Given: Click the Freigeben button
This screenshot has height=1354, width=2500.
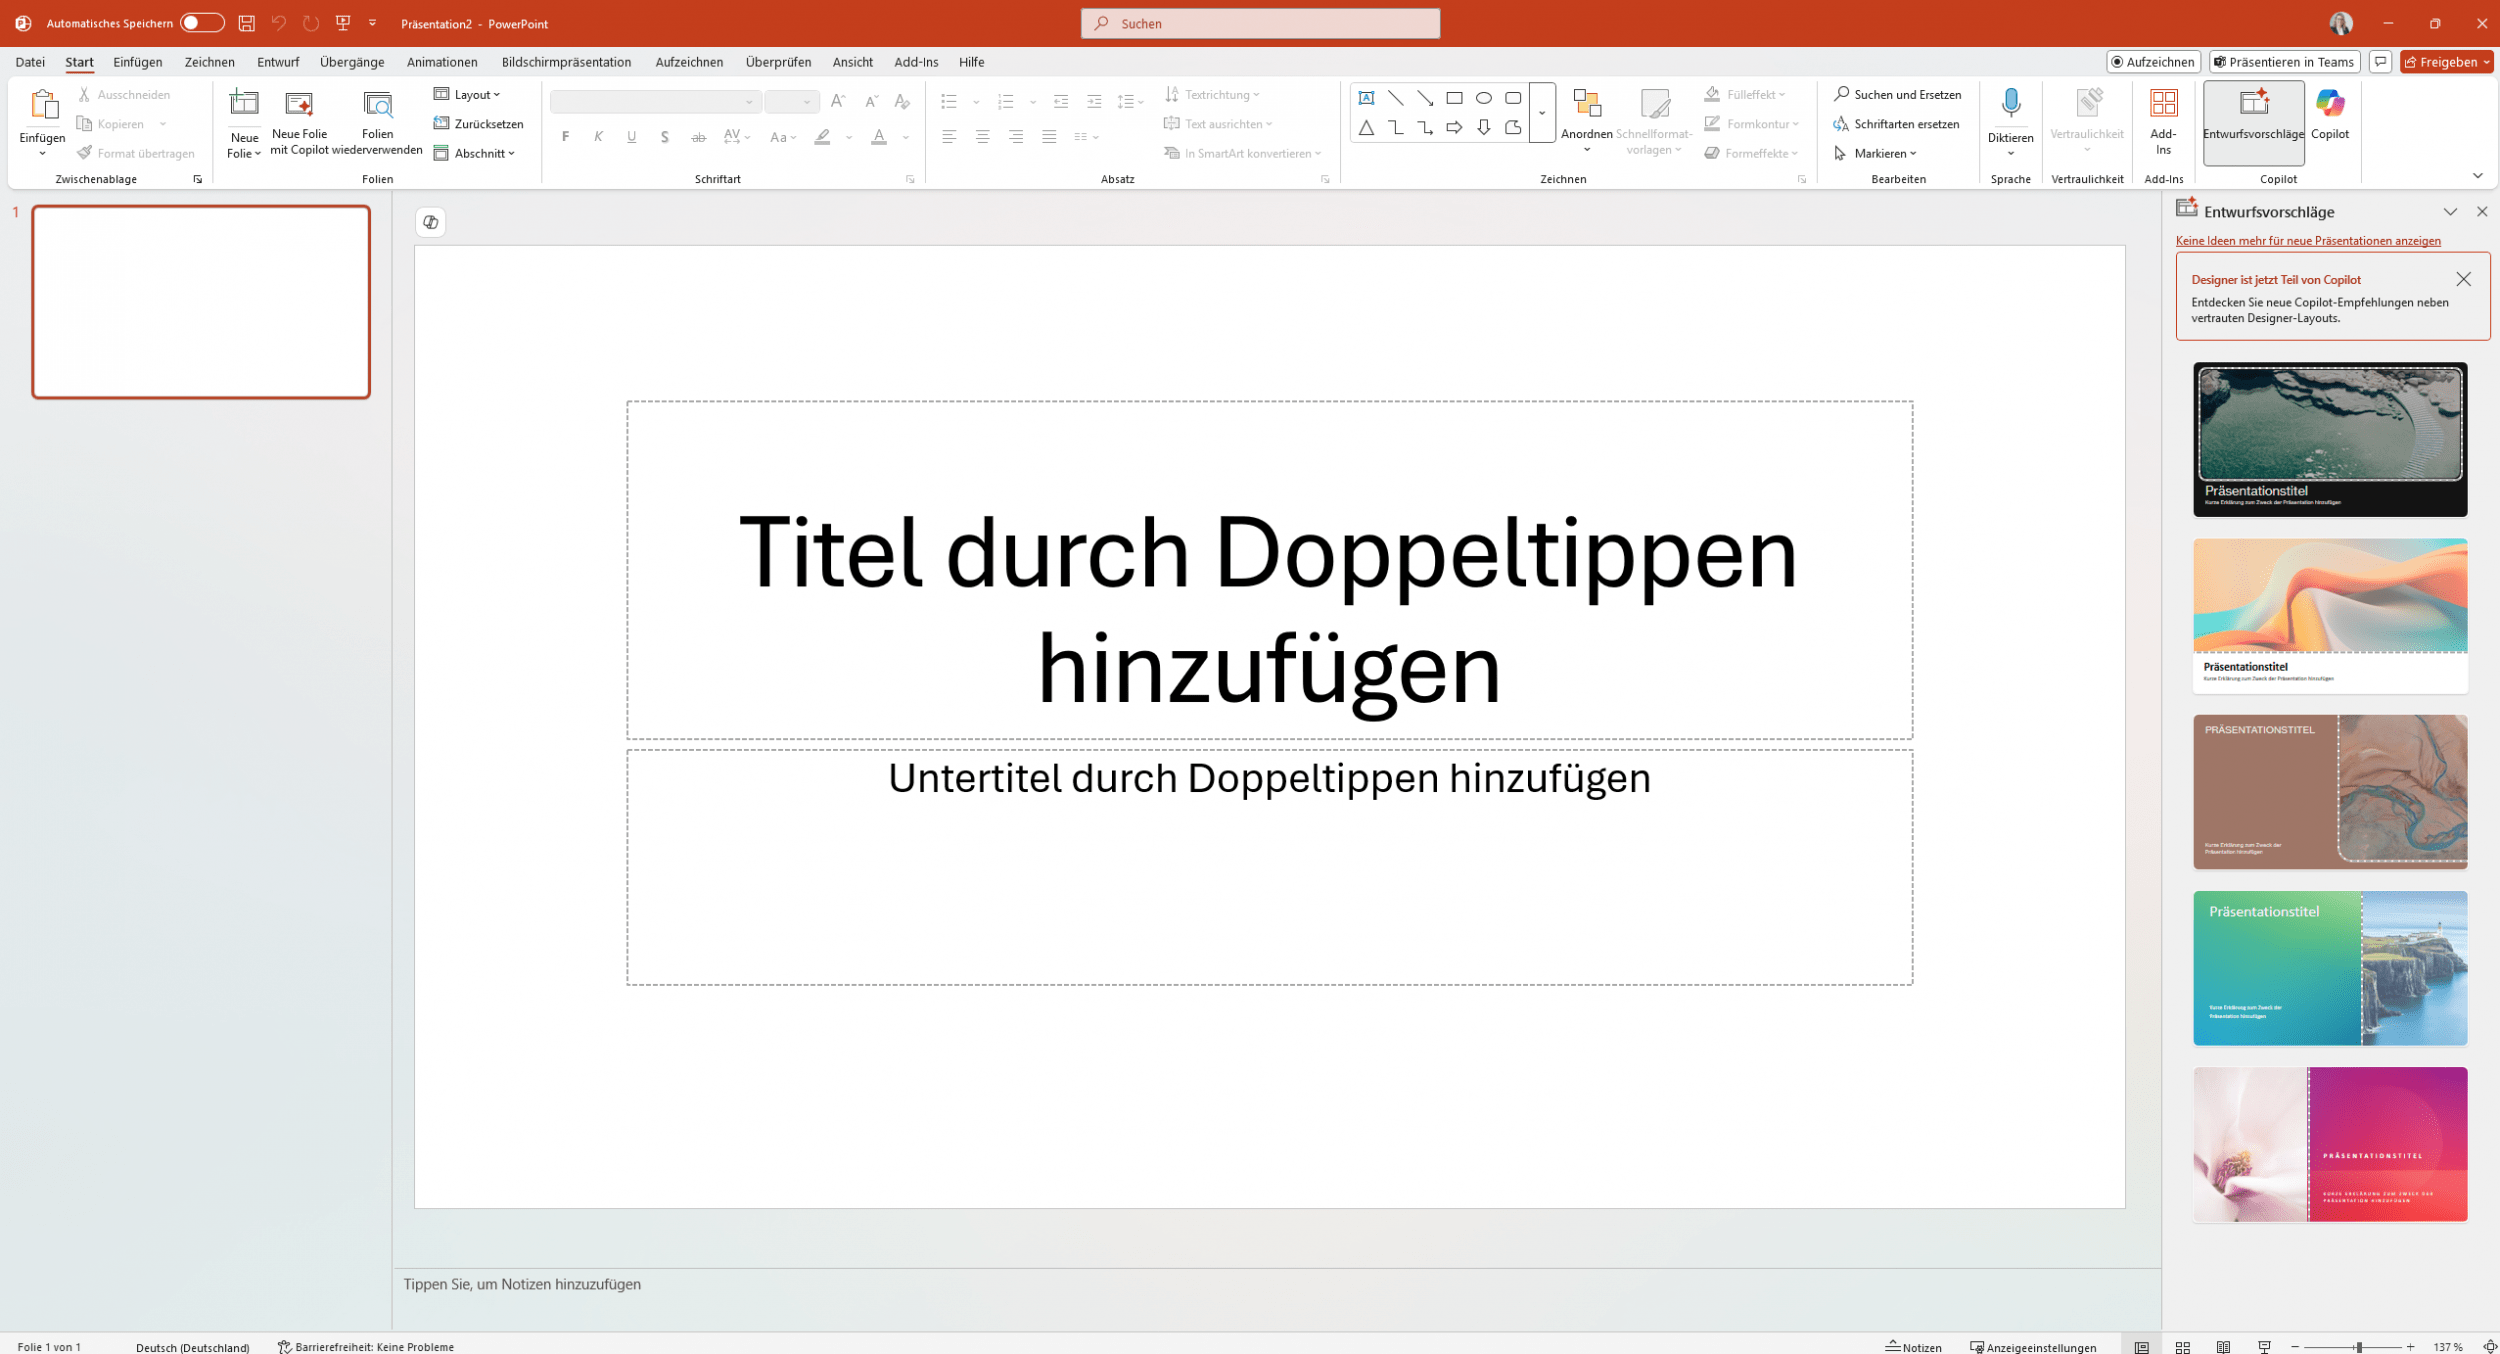Looking at the screenshot, I should tap(2440, 62).
